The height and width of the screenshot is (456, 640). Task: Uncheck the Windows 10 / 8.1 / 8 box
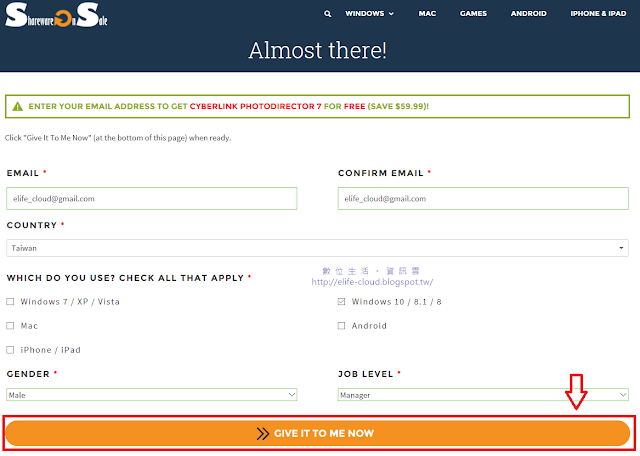[341, 301]
